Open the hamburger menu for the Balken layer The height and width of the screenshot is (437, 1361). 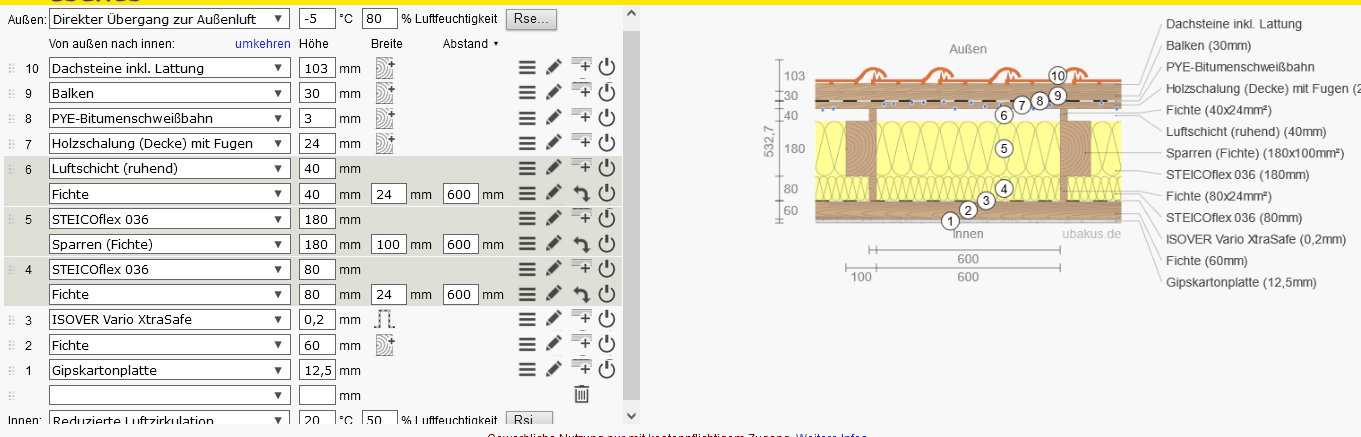[x=527, y=93]
